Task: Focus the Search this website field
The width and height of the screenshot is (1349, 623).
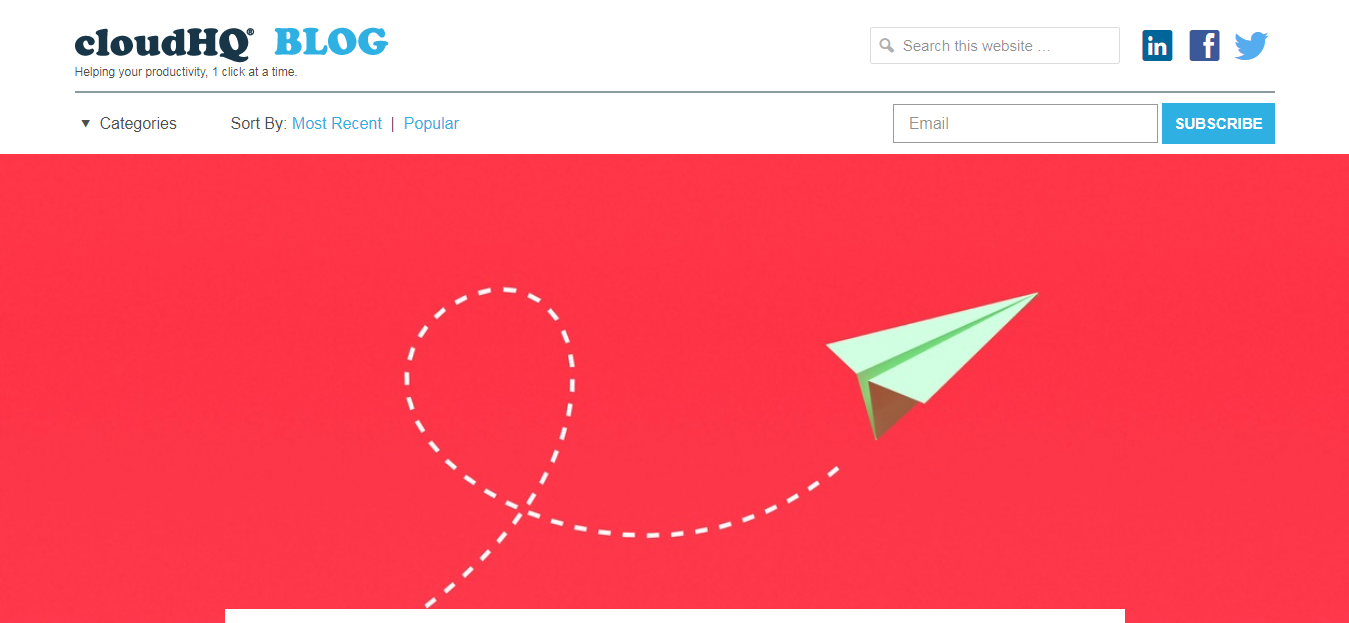Action: point(995,45)
